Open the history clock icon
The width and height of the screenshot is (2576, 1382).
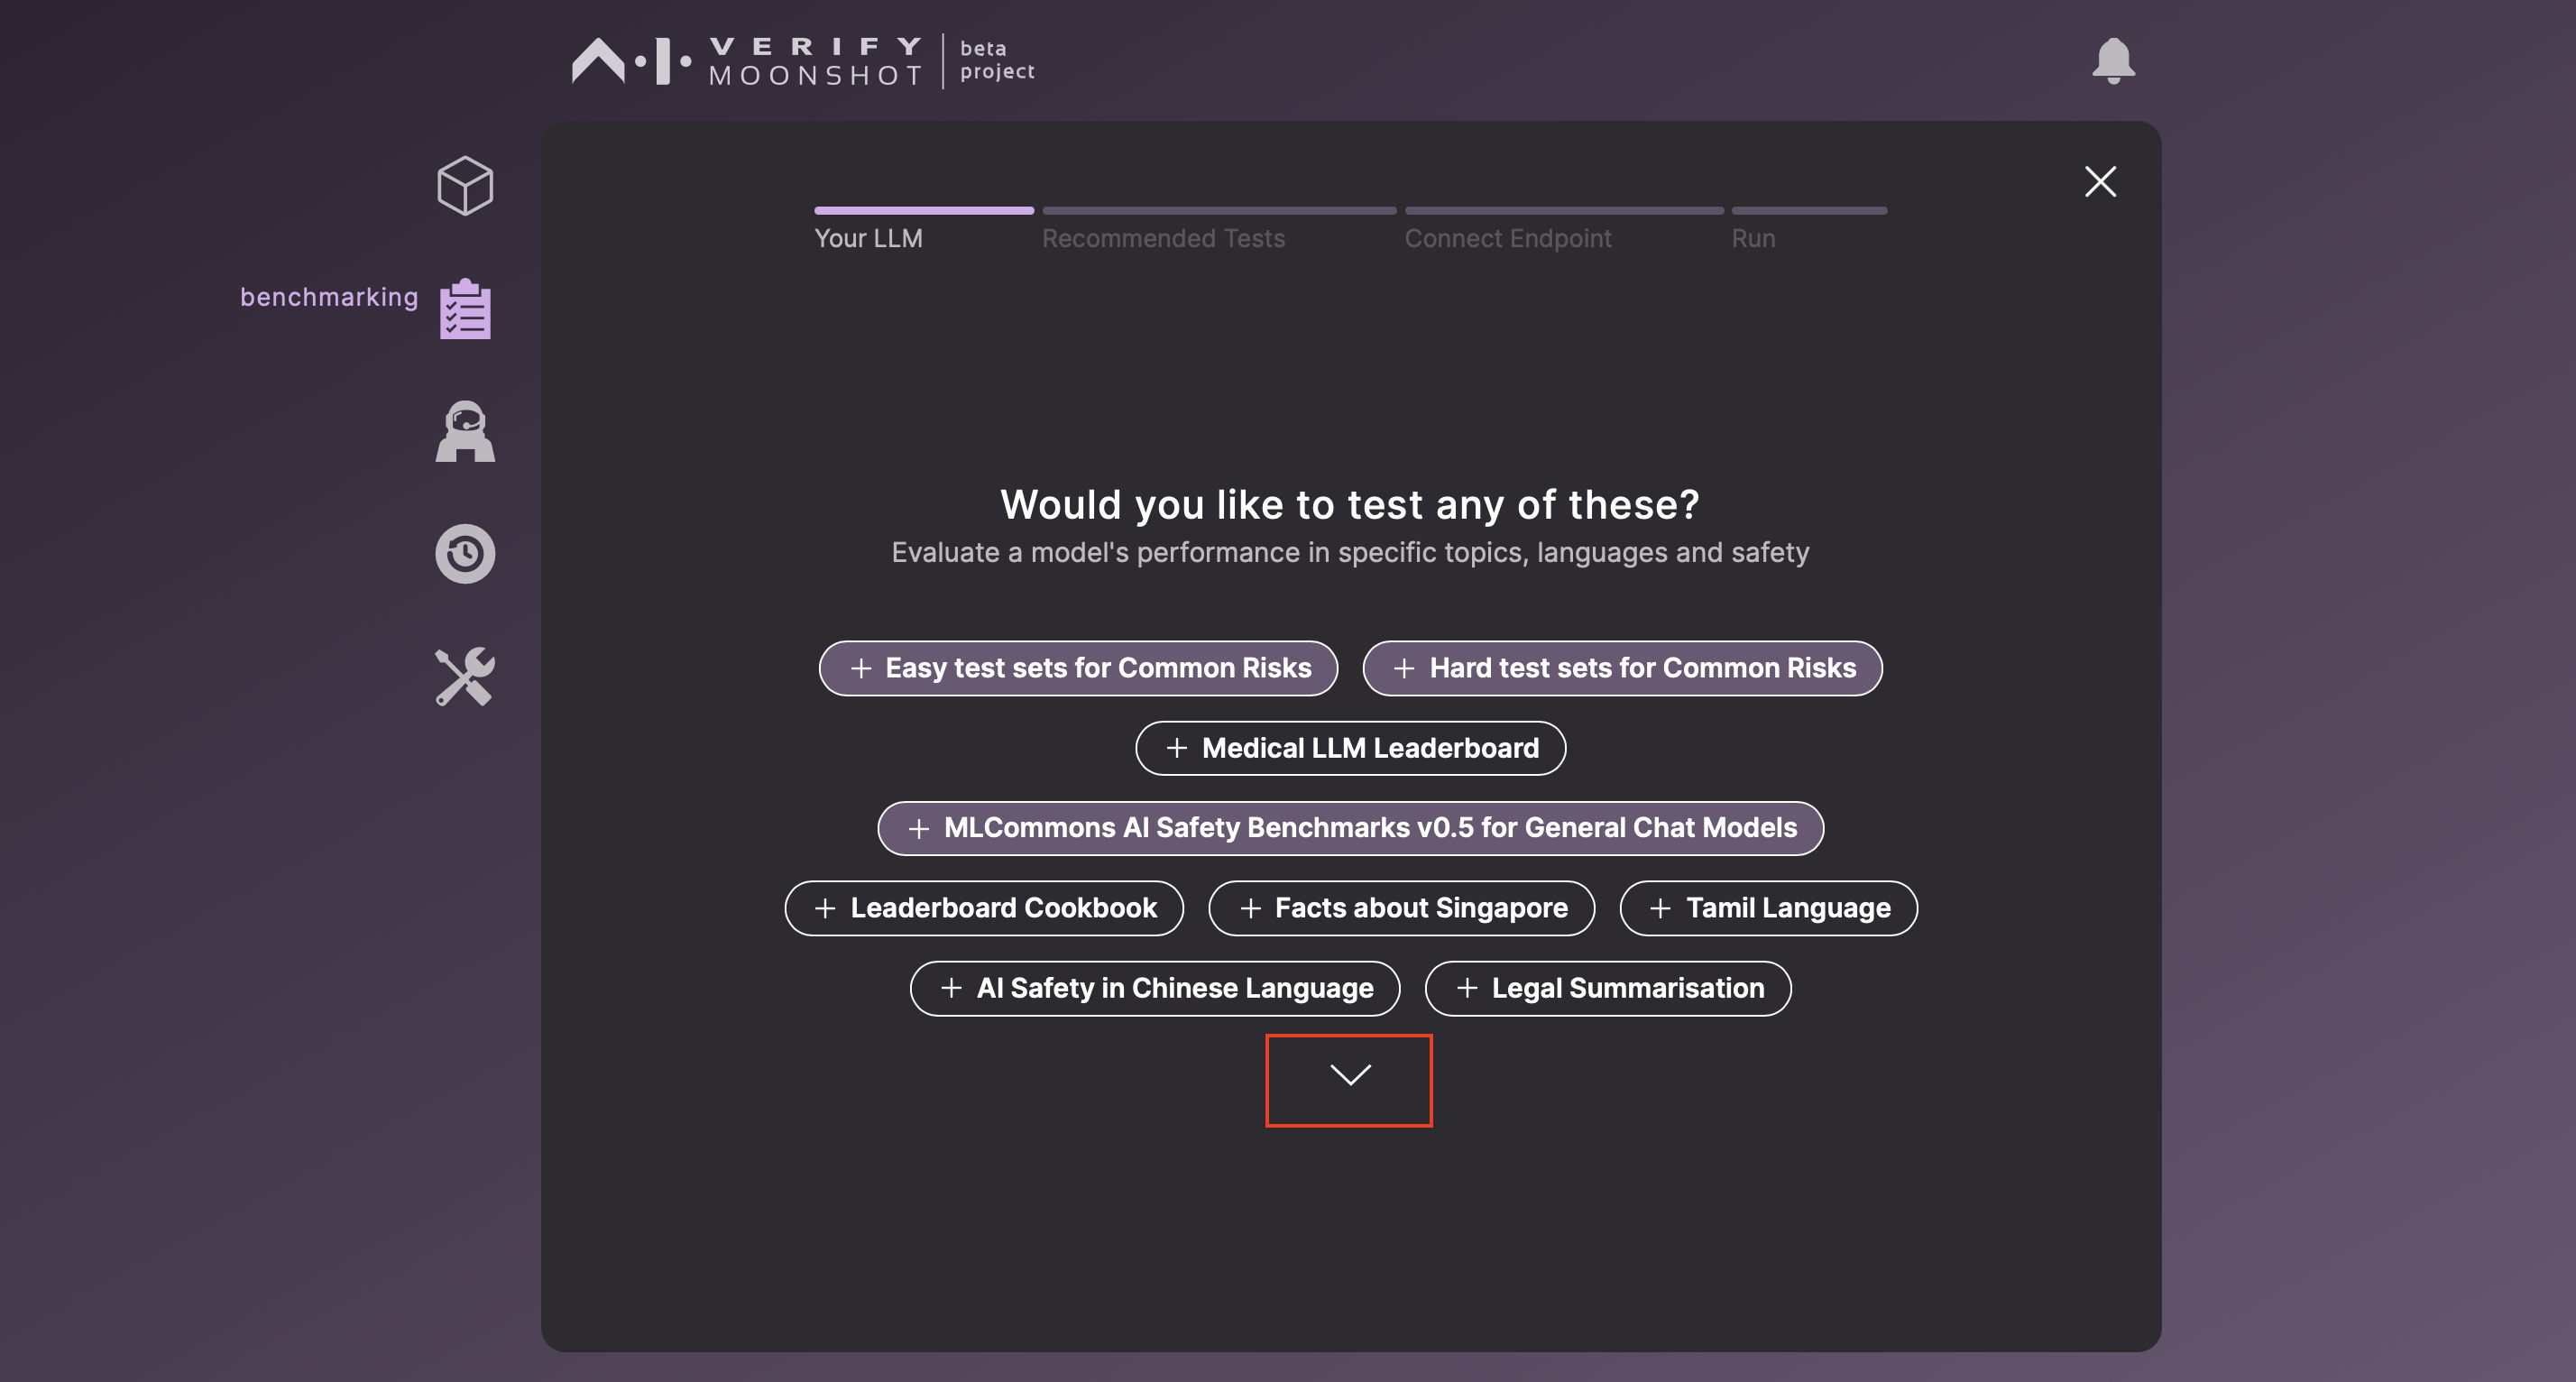click(x=465, y=554)
